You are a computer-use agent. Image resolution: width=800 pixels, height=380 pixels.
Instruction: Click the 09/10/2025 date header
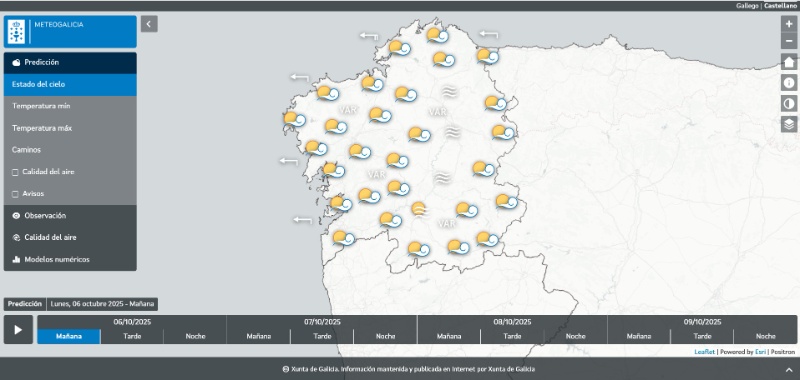point(702,322)
